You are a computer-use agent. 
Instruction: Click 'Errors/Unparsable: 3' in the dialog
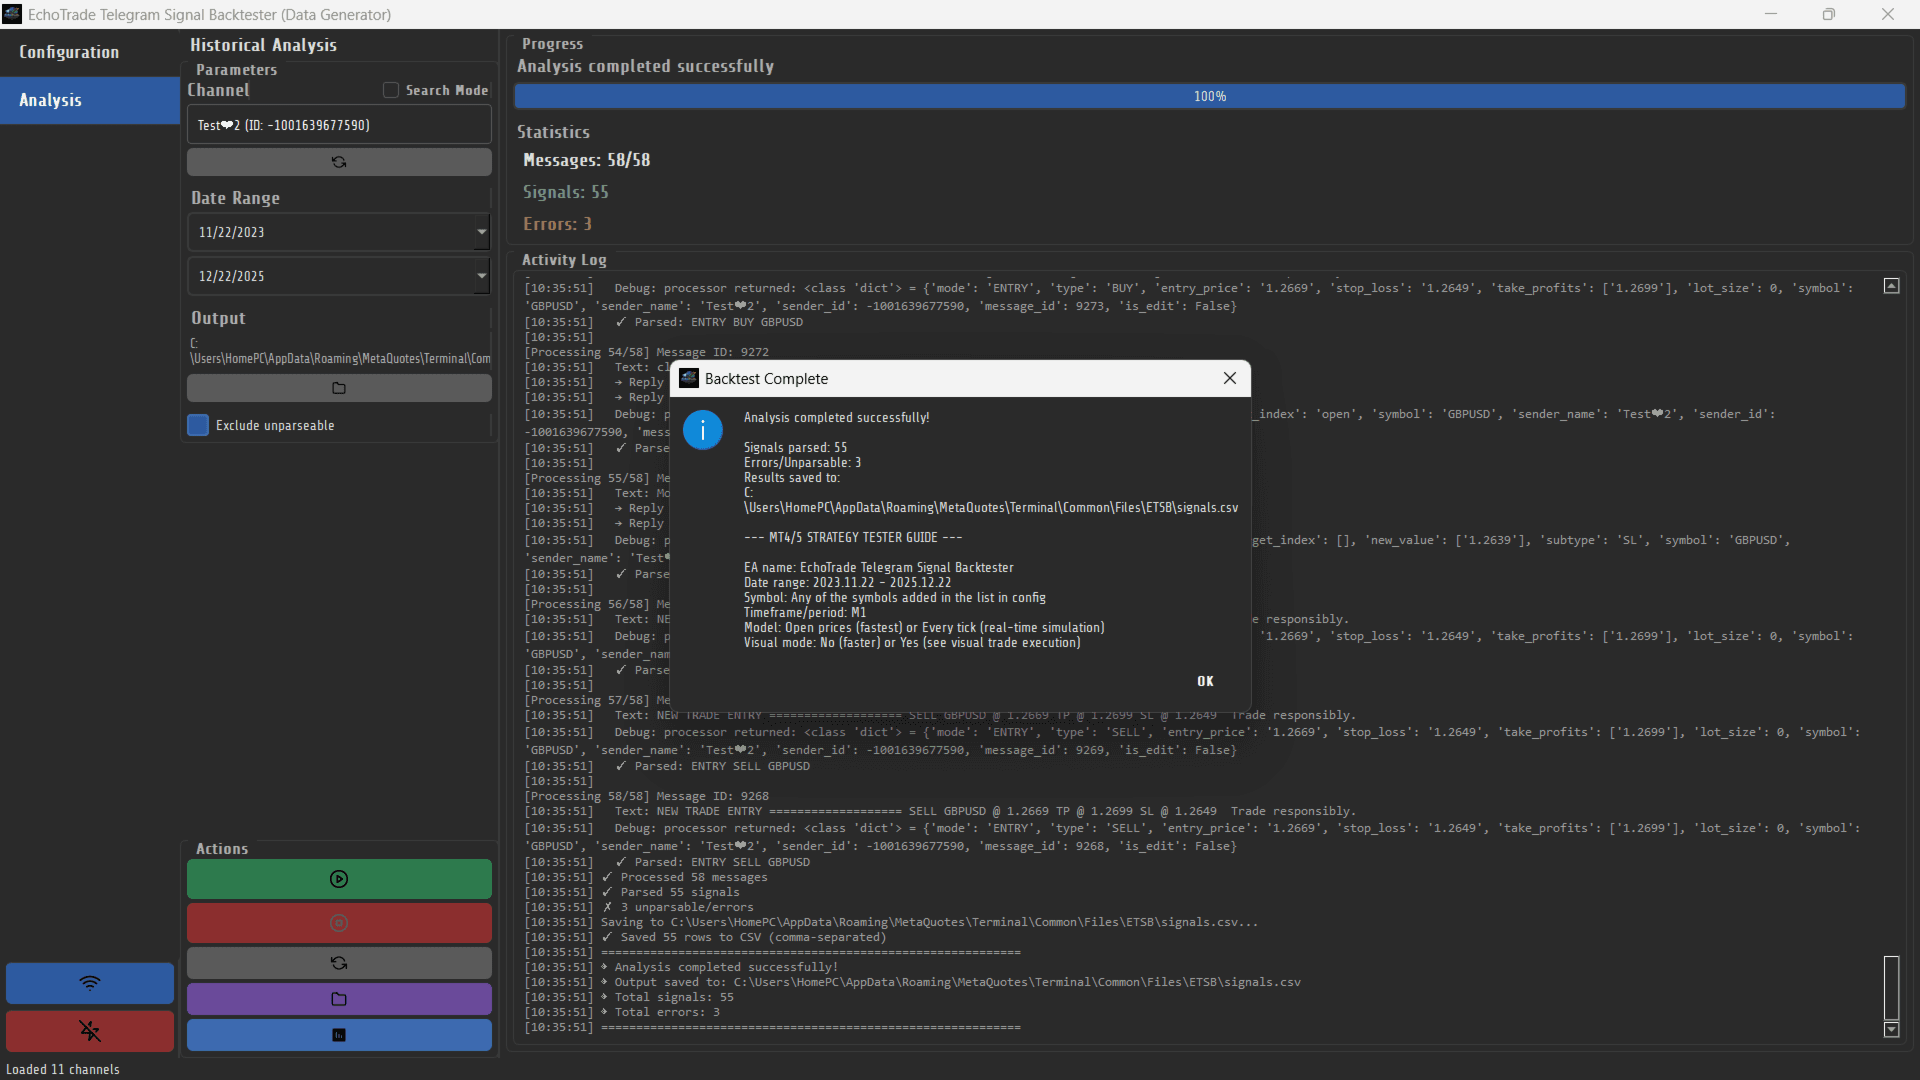802,463
